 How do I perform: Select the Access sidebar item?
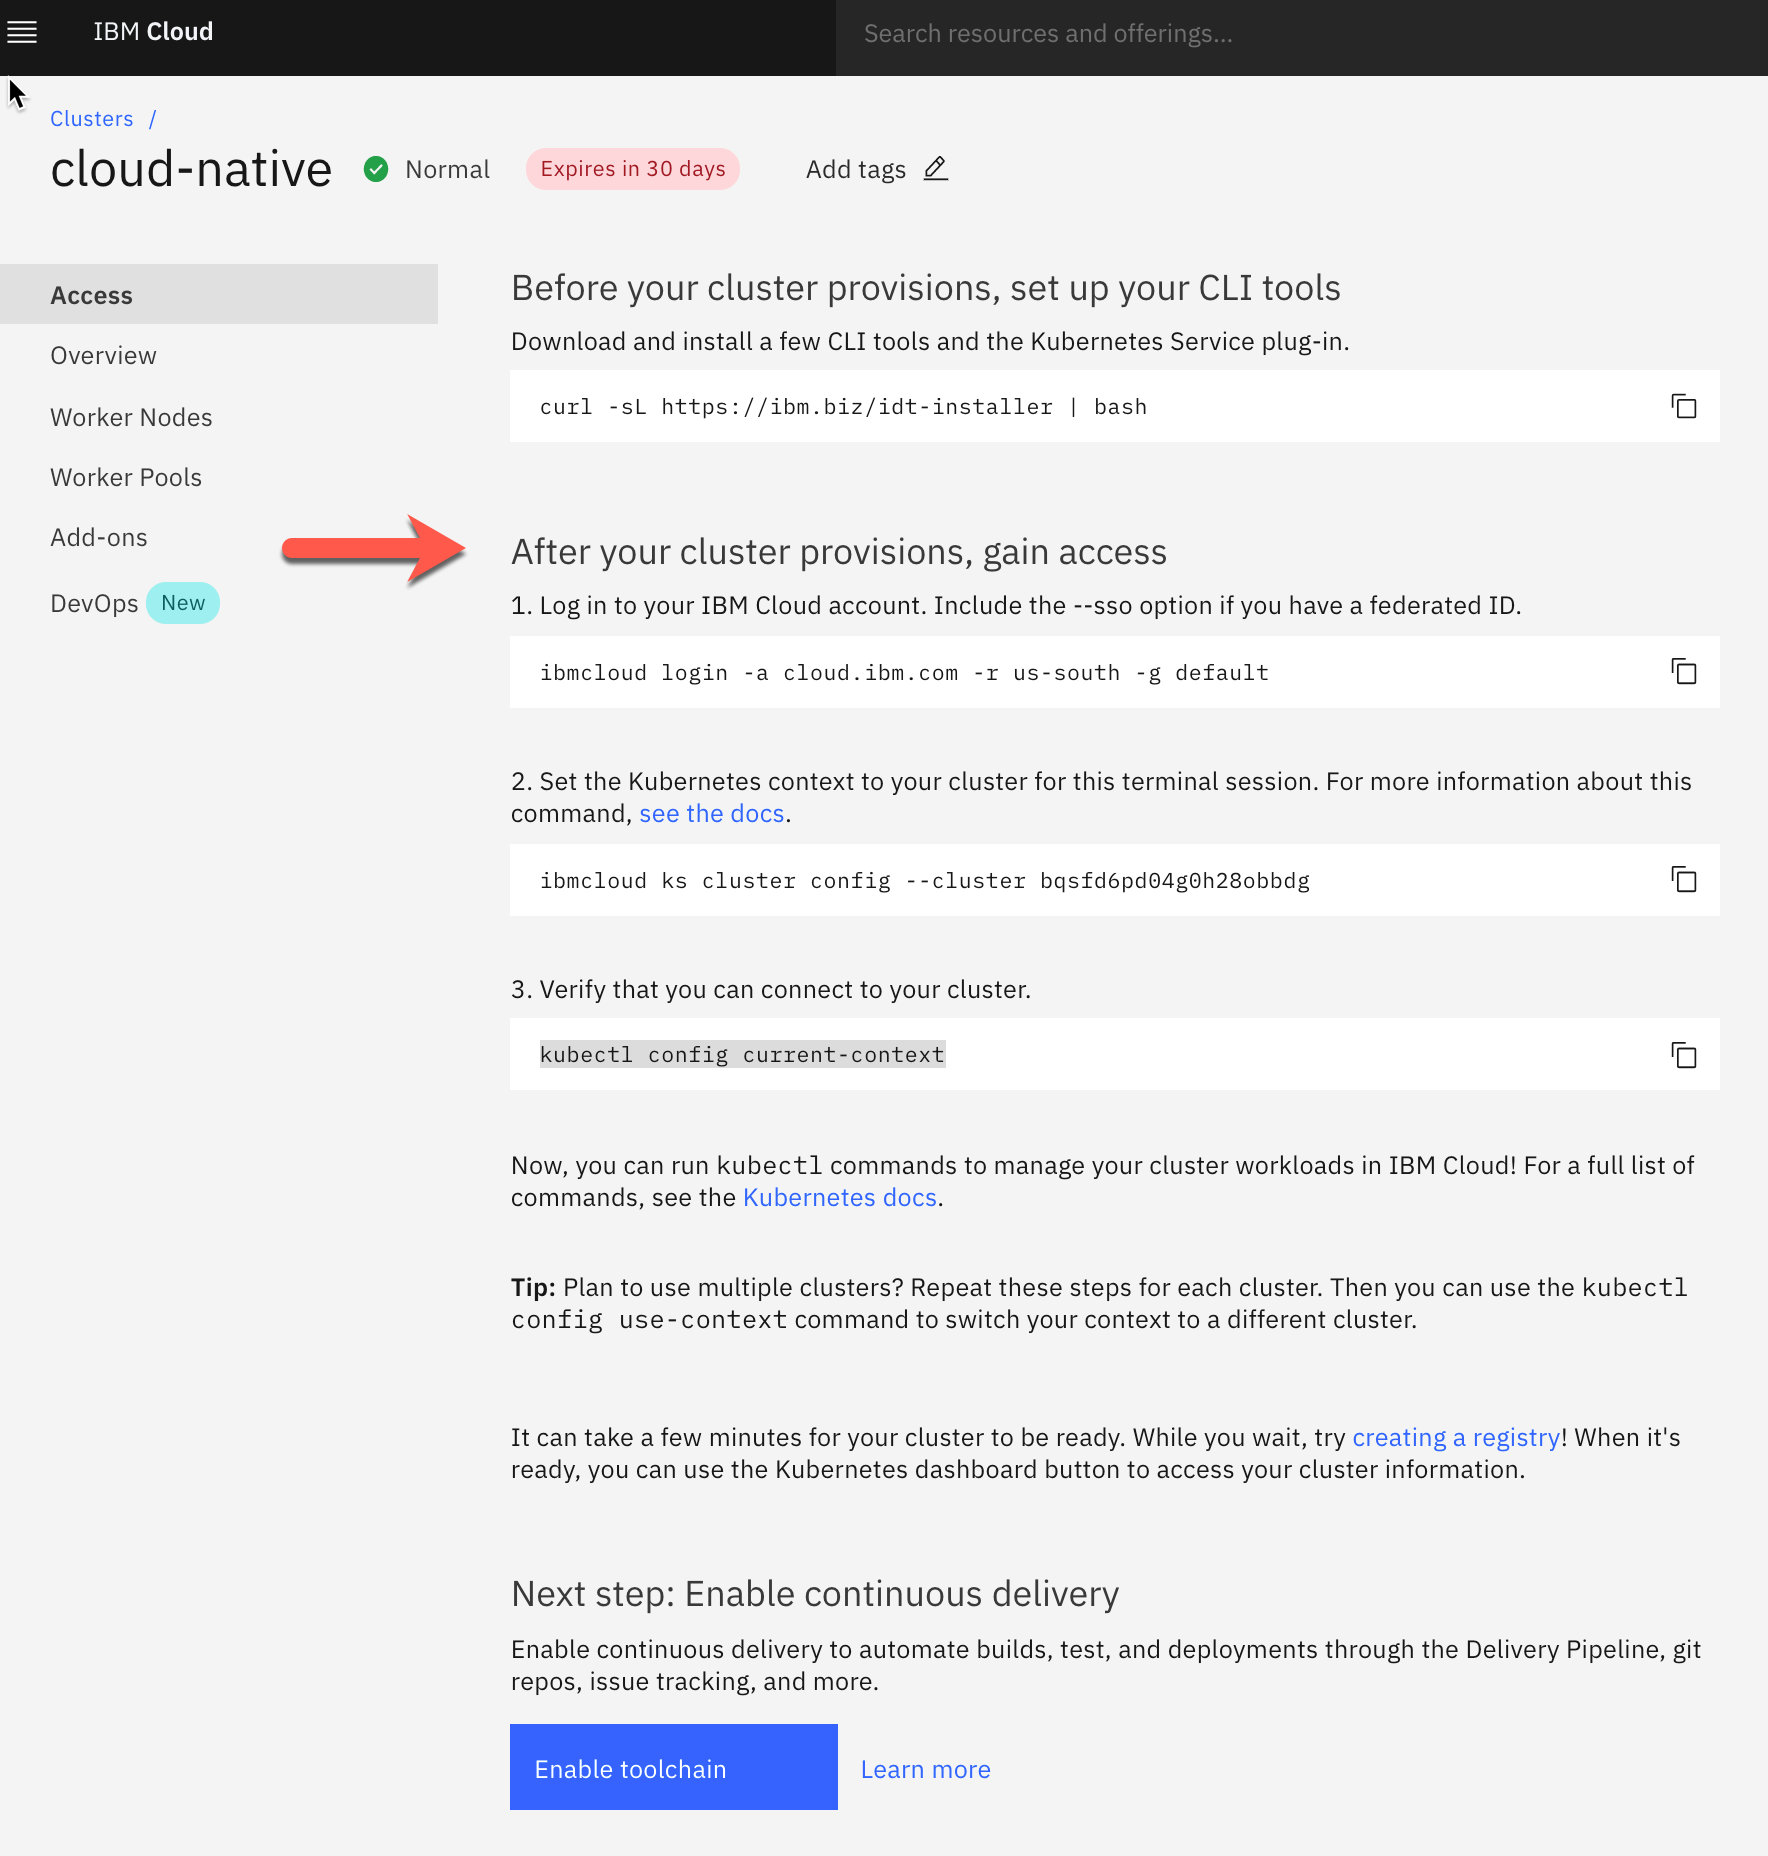[x=219, y=295]
